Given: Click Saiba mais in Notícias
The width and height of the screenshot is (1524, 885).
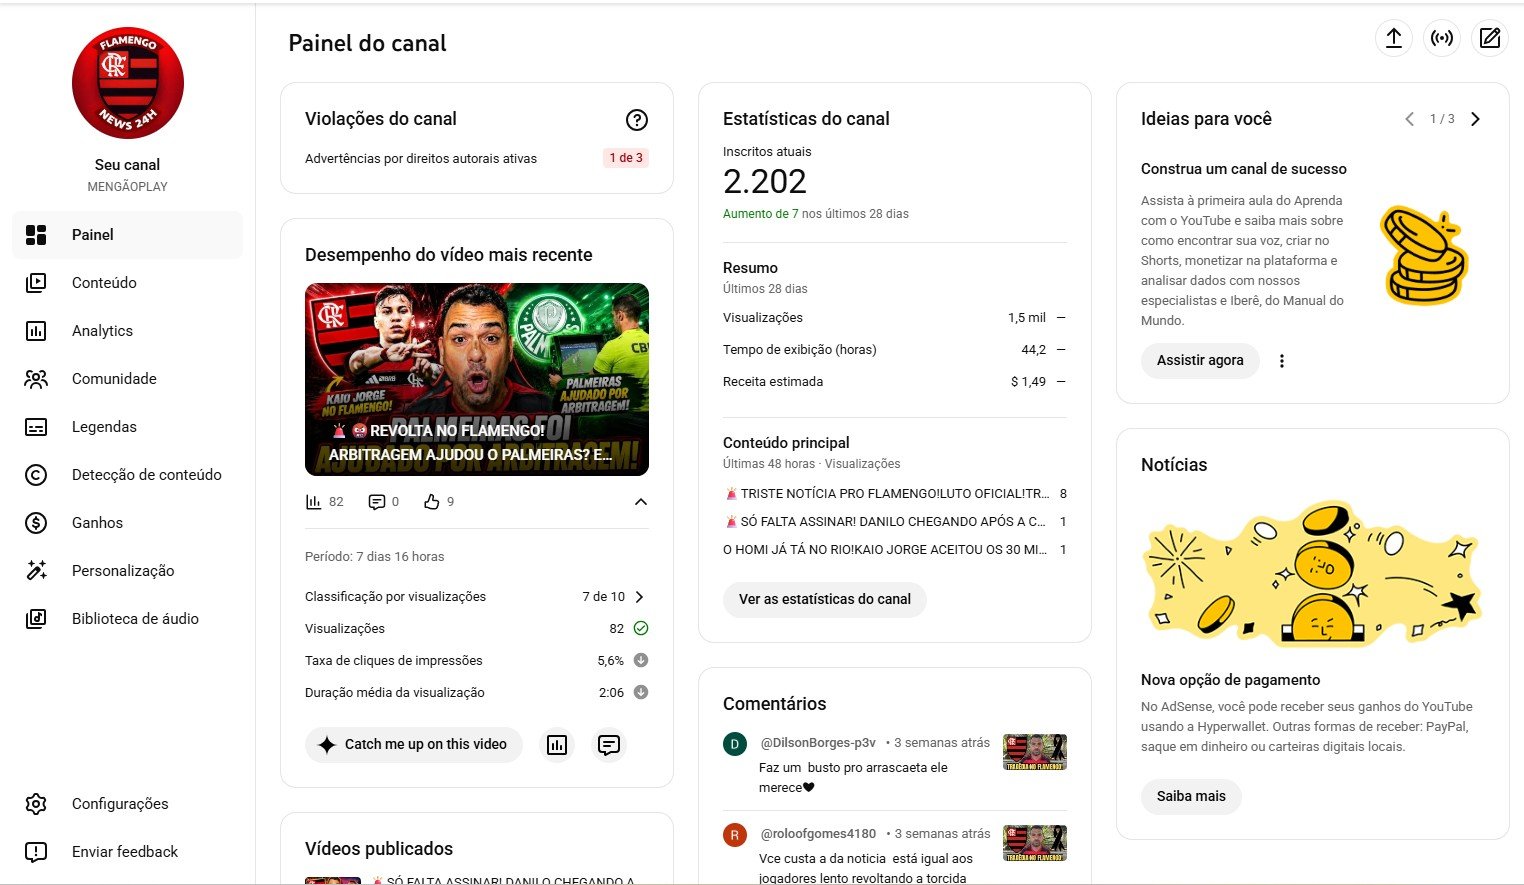Looking at the screenshot, I should point(1191,797).
